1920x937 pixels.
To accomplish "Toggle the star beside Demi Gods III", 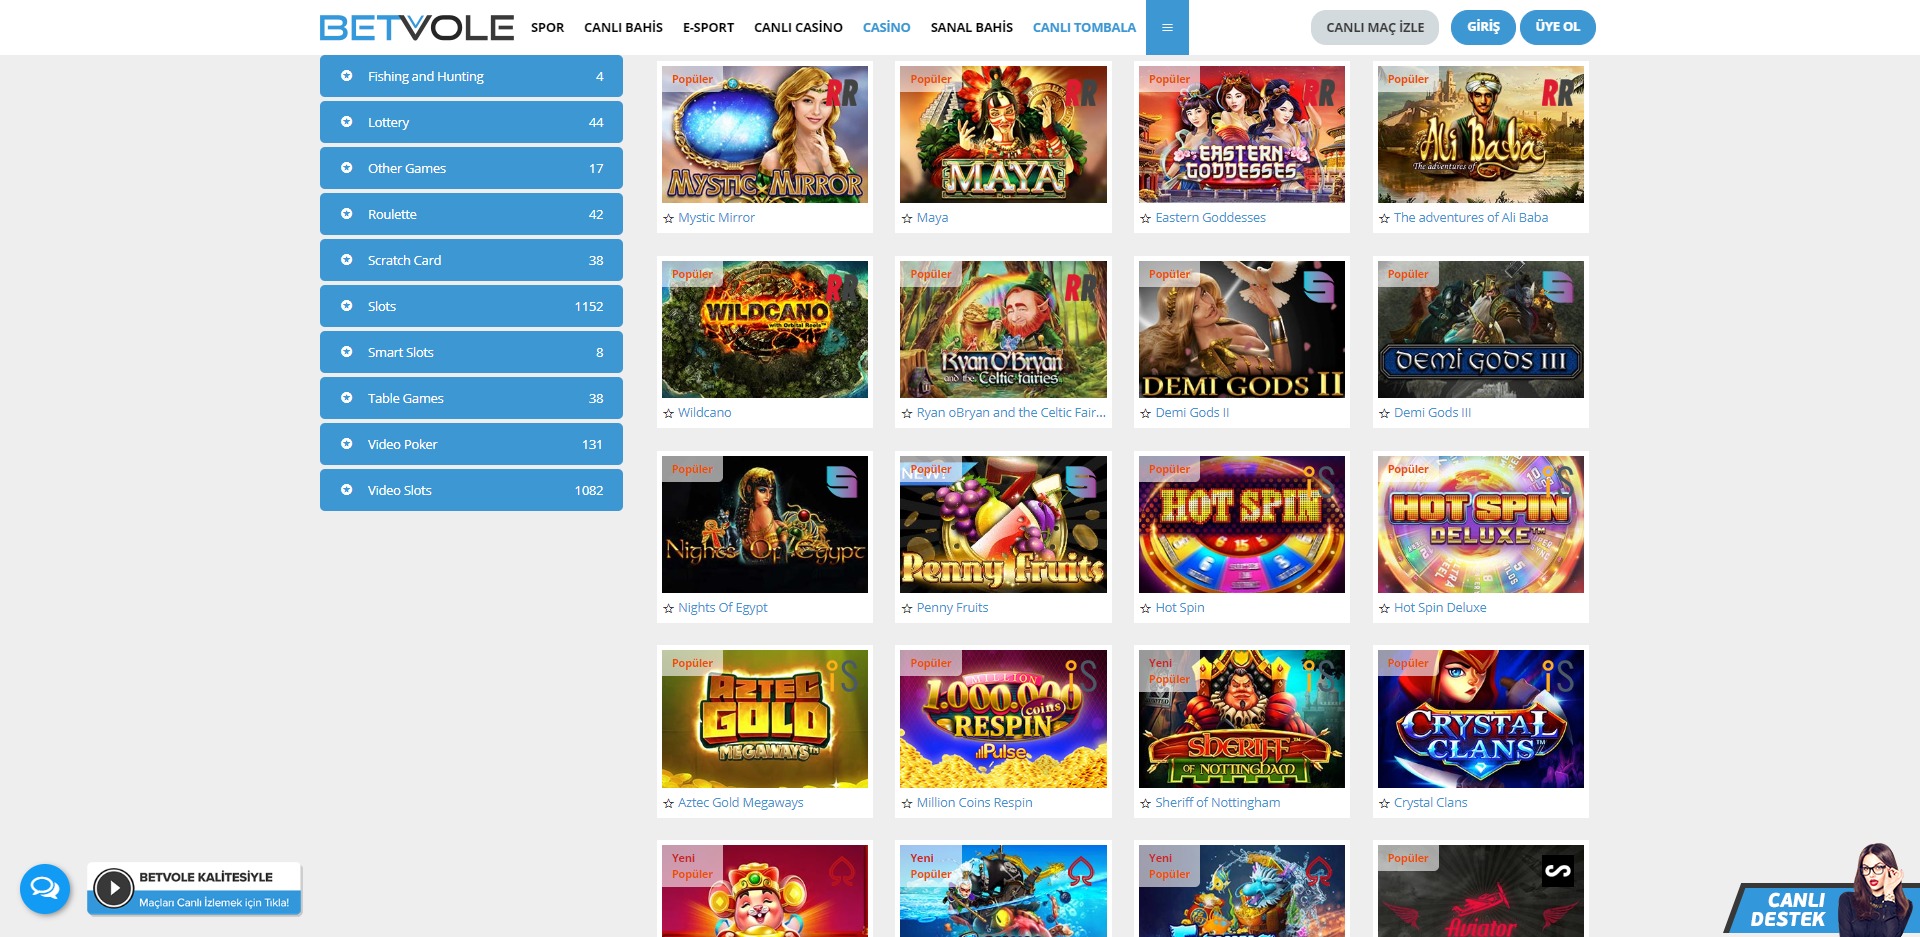I will (1385, 413).
